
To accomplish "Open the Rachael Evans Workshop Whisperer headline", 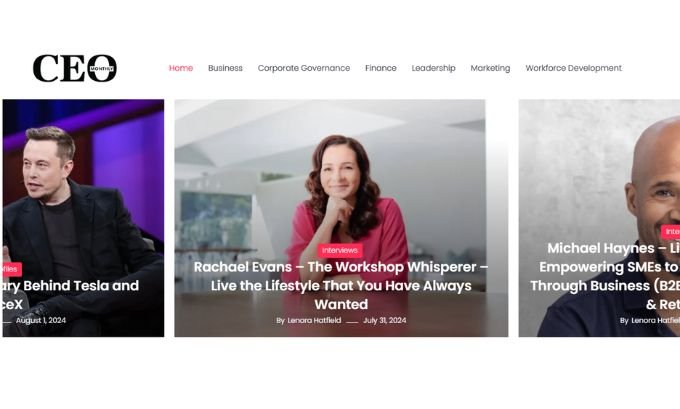I will point(341,285).
